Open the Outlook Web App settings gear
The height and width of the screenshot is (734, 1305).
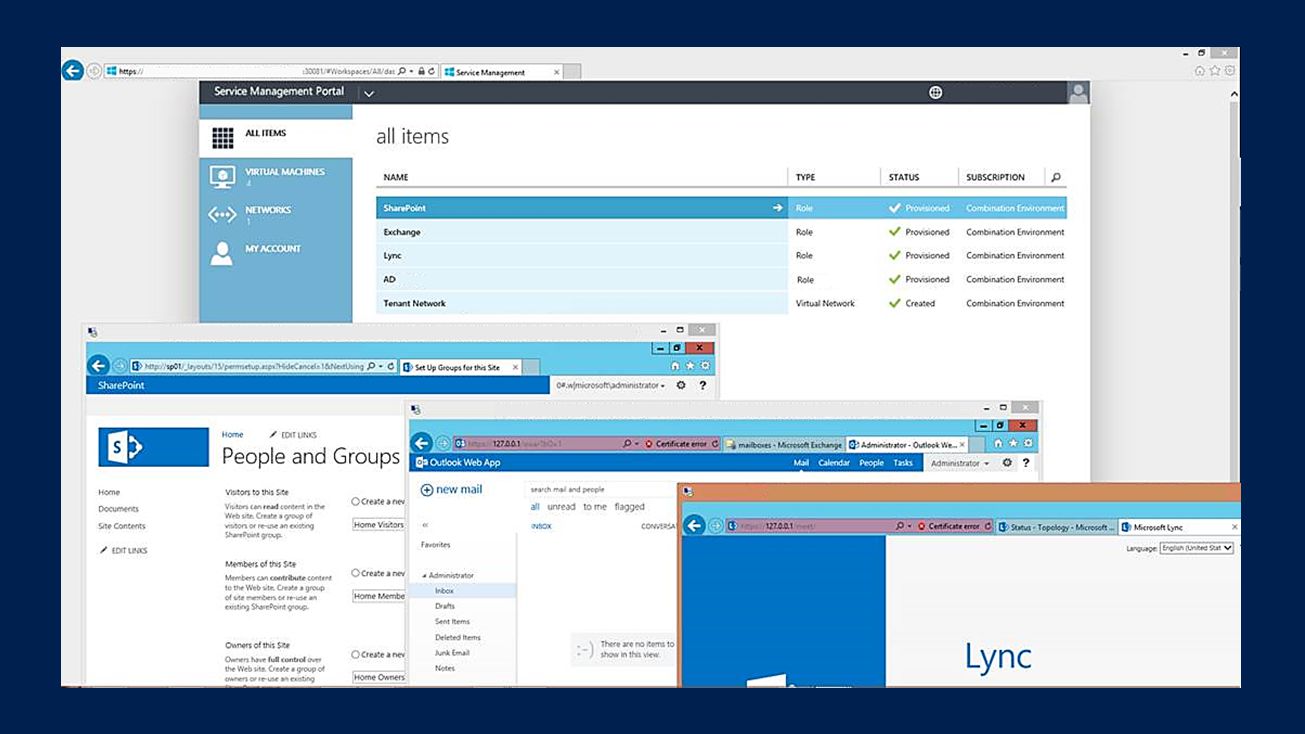pyautogui.click(x=1007, y=463)
